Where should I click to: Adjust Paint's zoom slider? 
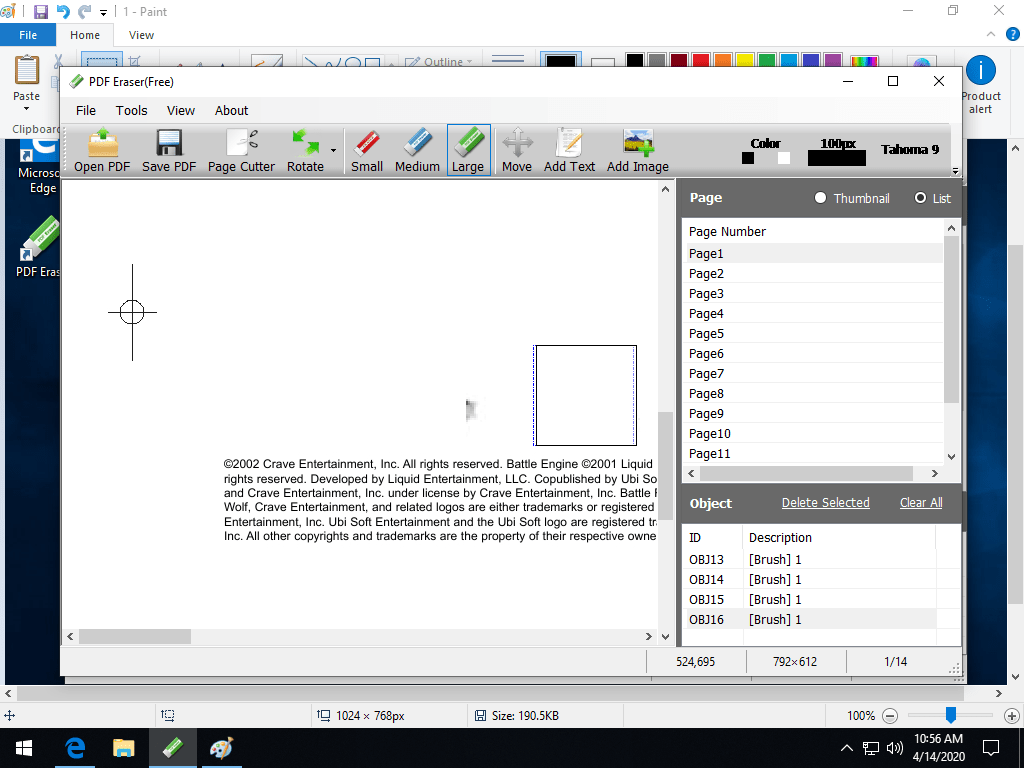click(x=951, y=715)
